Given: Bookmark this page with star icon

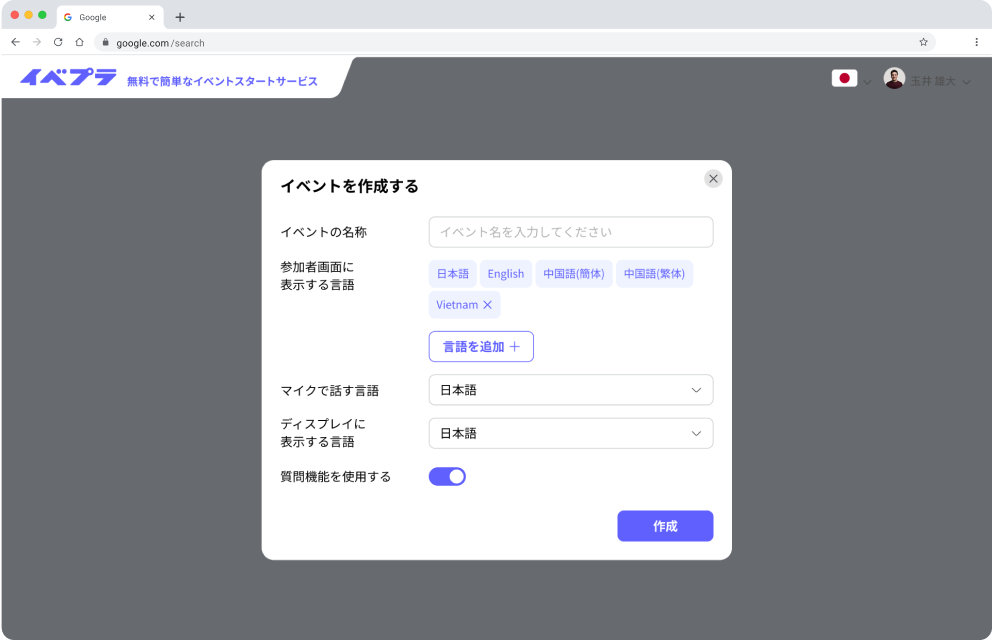Looking at the screenshot, I should click(x=923, y=42).
